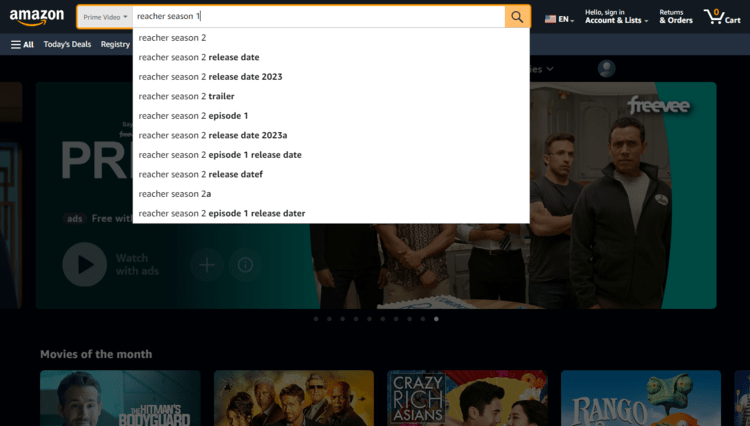750x426 pixels.
Task: Pick suggestion 'reacher season 2 trailer'
Action: (x=331, y=97)
